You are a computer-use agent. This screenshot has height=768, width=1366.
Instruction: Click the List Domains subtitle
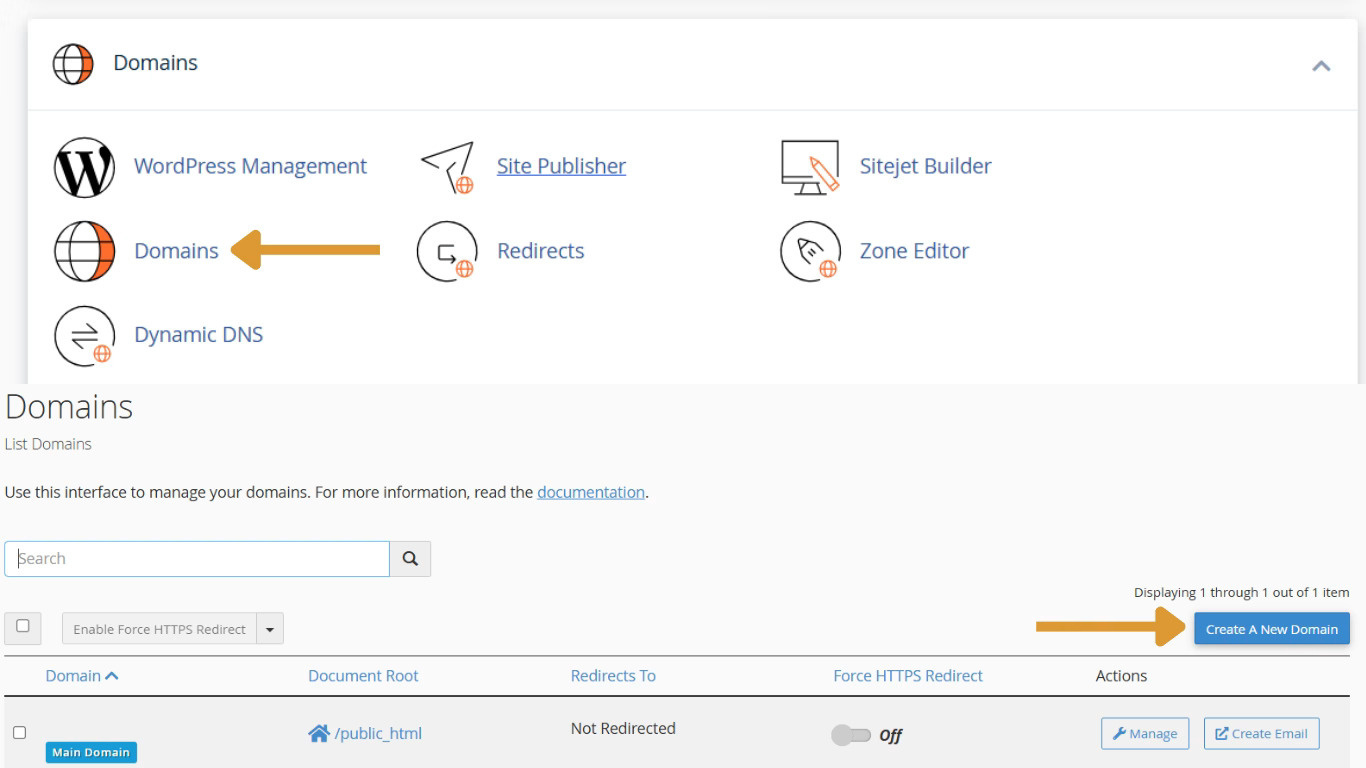(x=48, y=444)
